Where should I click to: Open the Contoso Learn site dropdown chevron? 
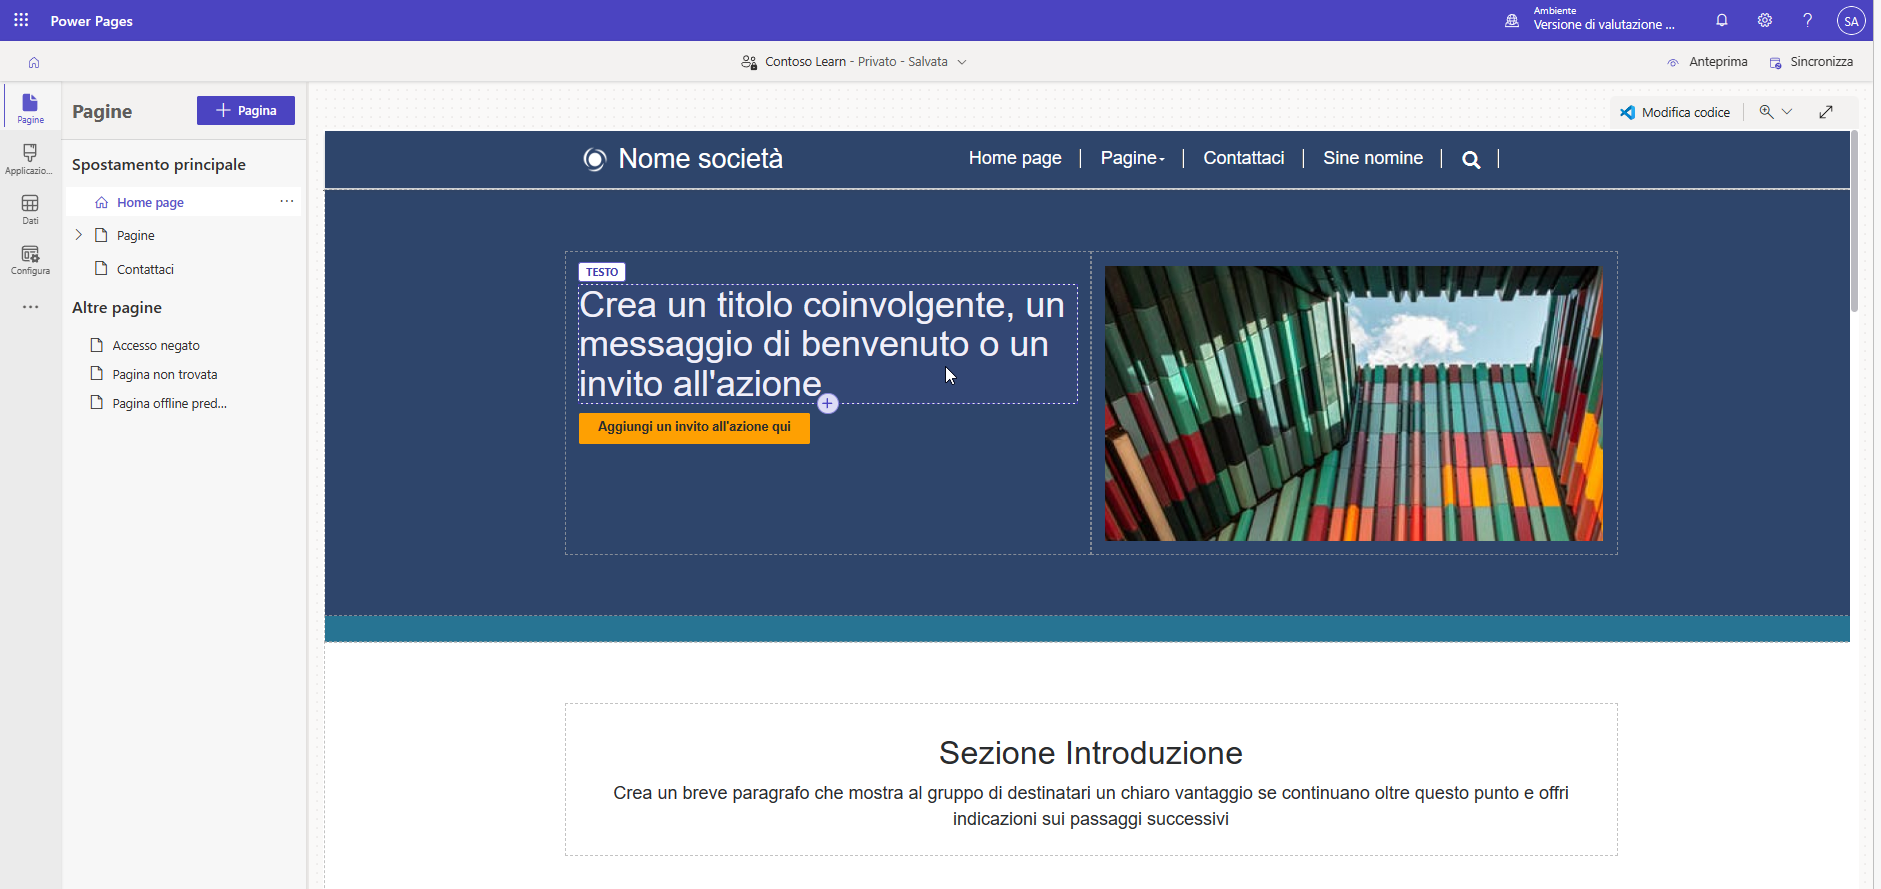point(962,62)
